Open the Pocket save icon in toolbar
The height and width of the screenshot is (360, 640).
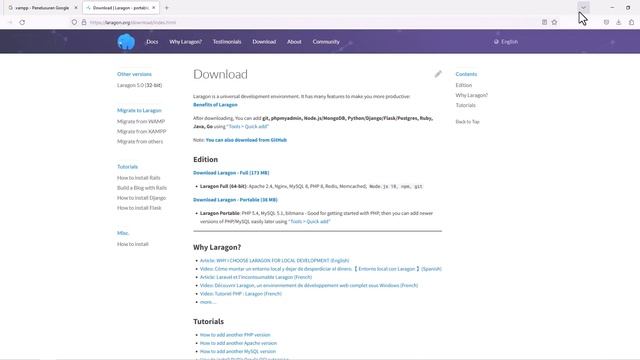(606, 22)
